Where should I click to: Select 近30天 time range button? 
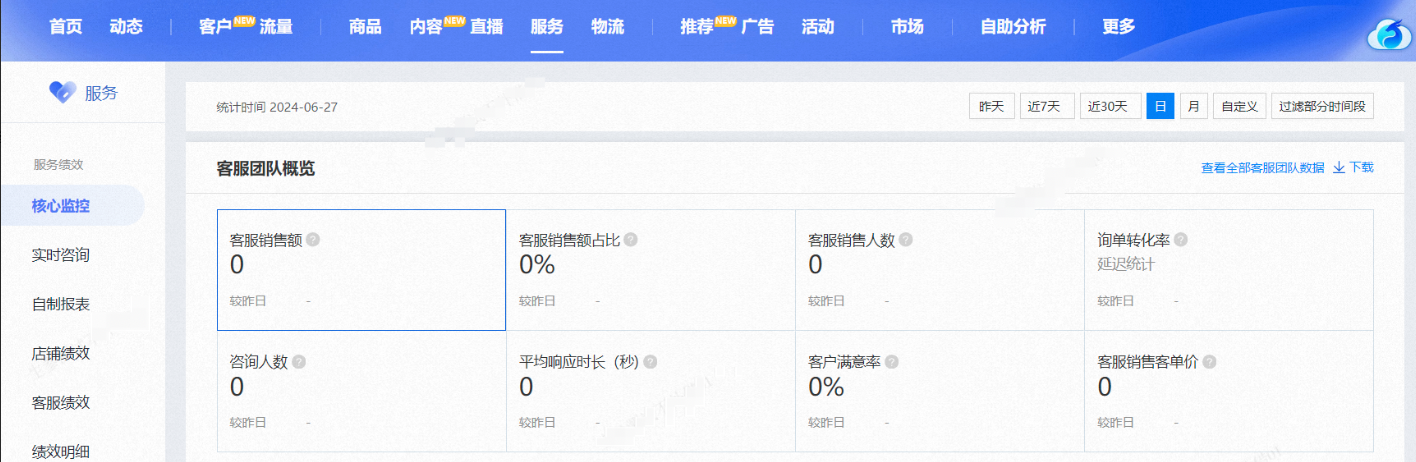tap(1110, 106)
